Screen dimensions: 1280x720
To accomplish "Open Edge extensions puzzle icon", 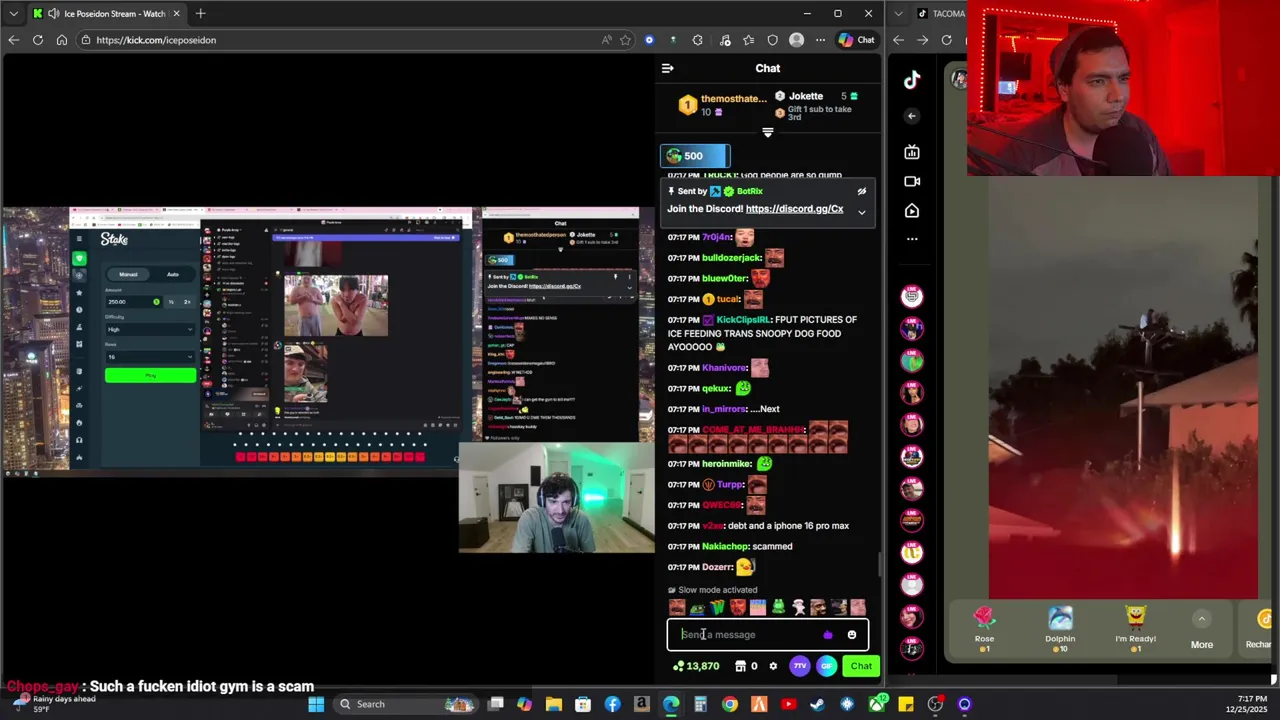I will point(697,40).
